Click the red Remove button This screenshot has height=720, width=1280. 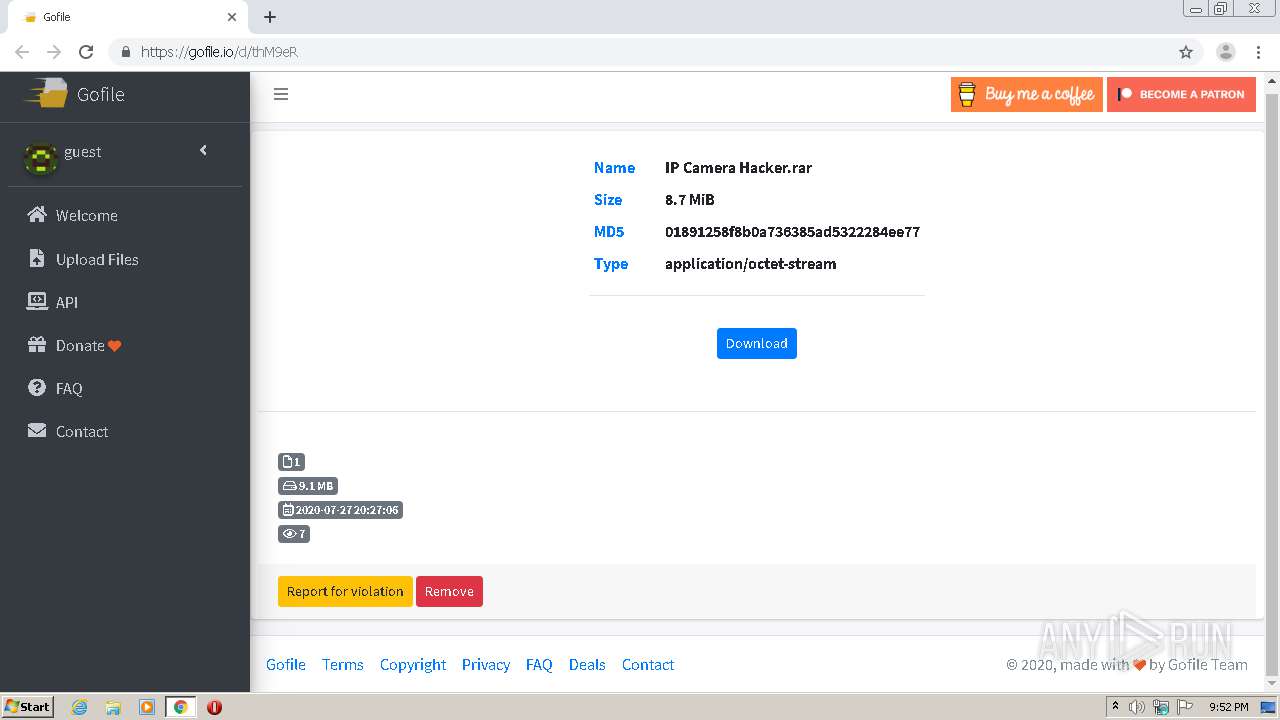click(449, 591)
